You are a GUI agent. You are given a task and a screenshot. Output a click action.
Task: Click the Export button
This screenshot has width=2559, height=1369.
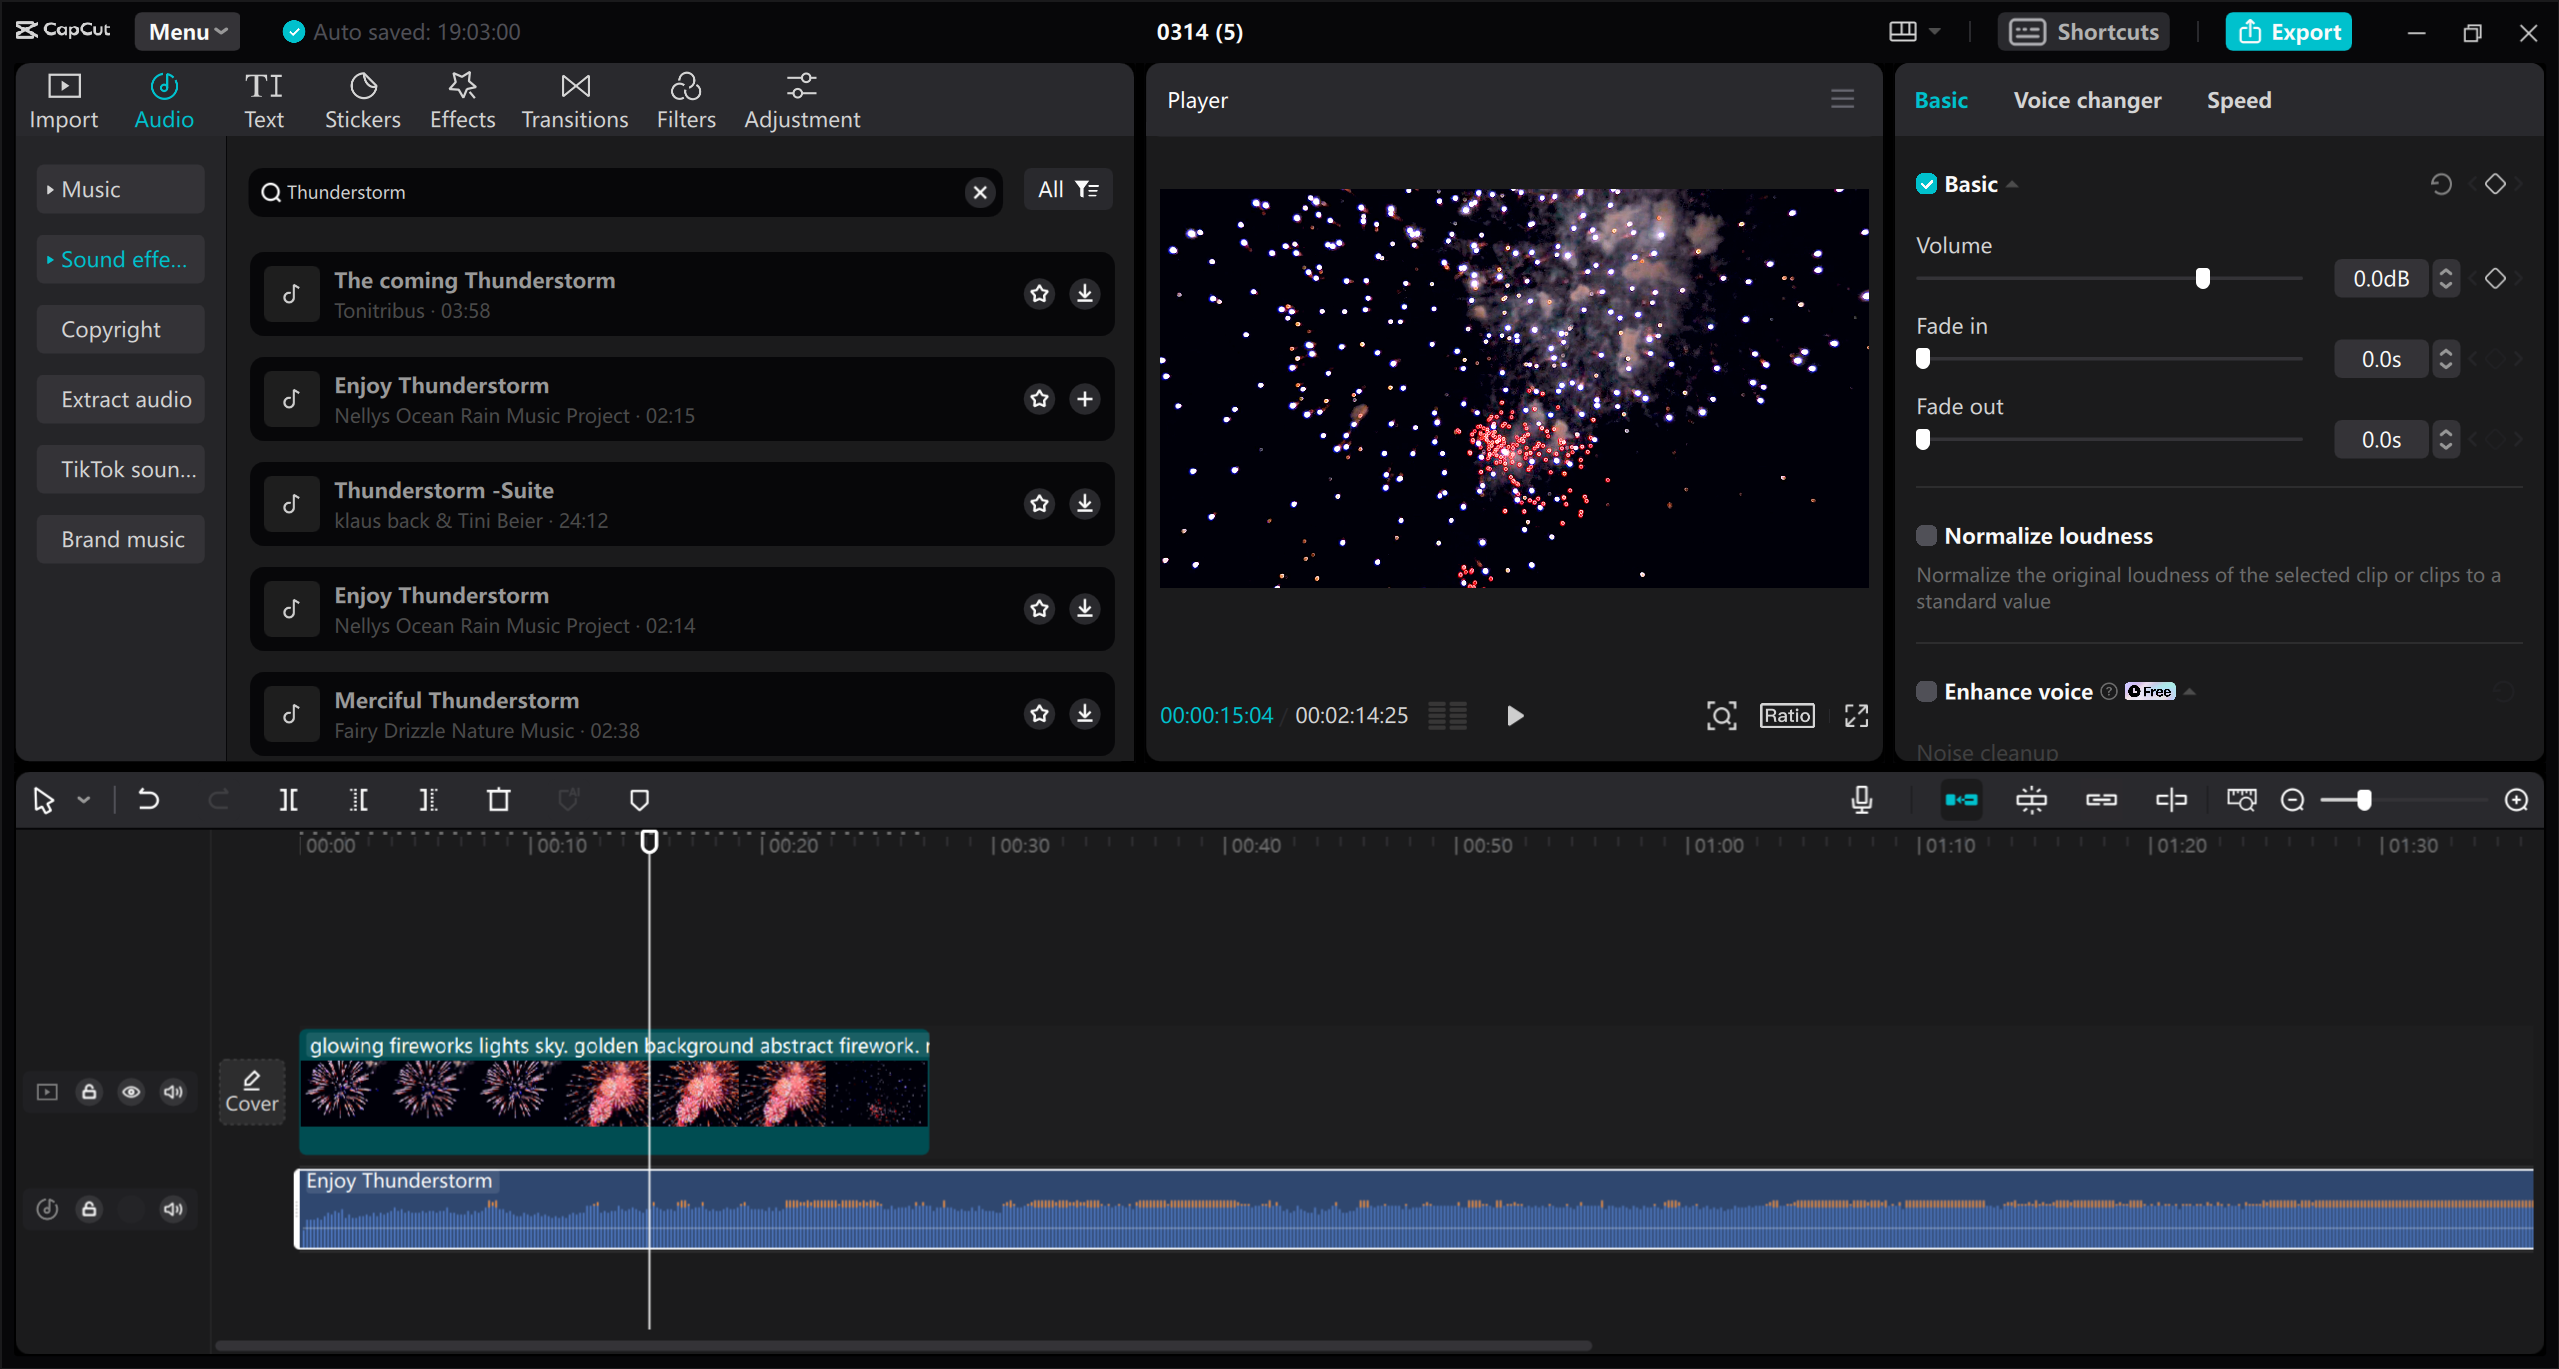[2288, 31]
